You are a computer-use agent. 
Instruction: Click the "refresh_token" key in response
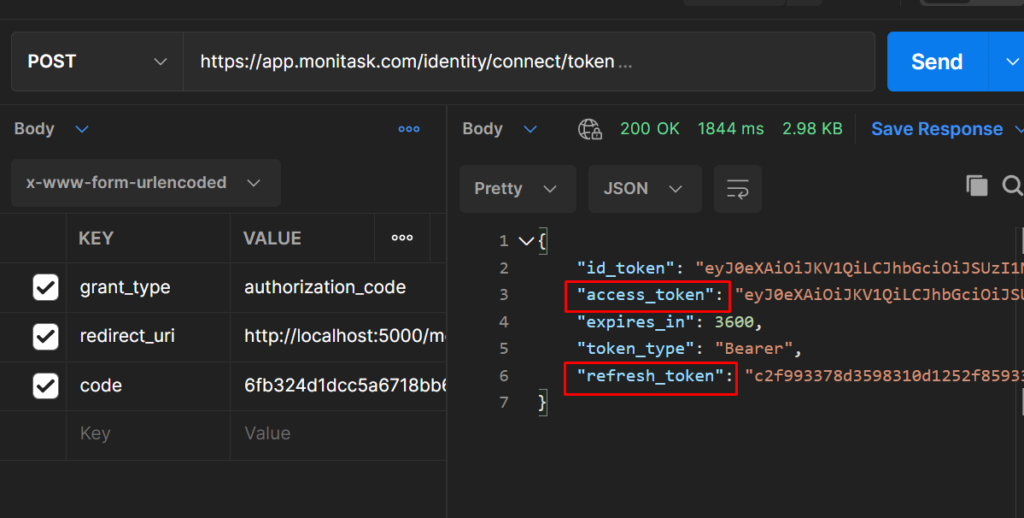[650, 376]
